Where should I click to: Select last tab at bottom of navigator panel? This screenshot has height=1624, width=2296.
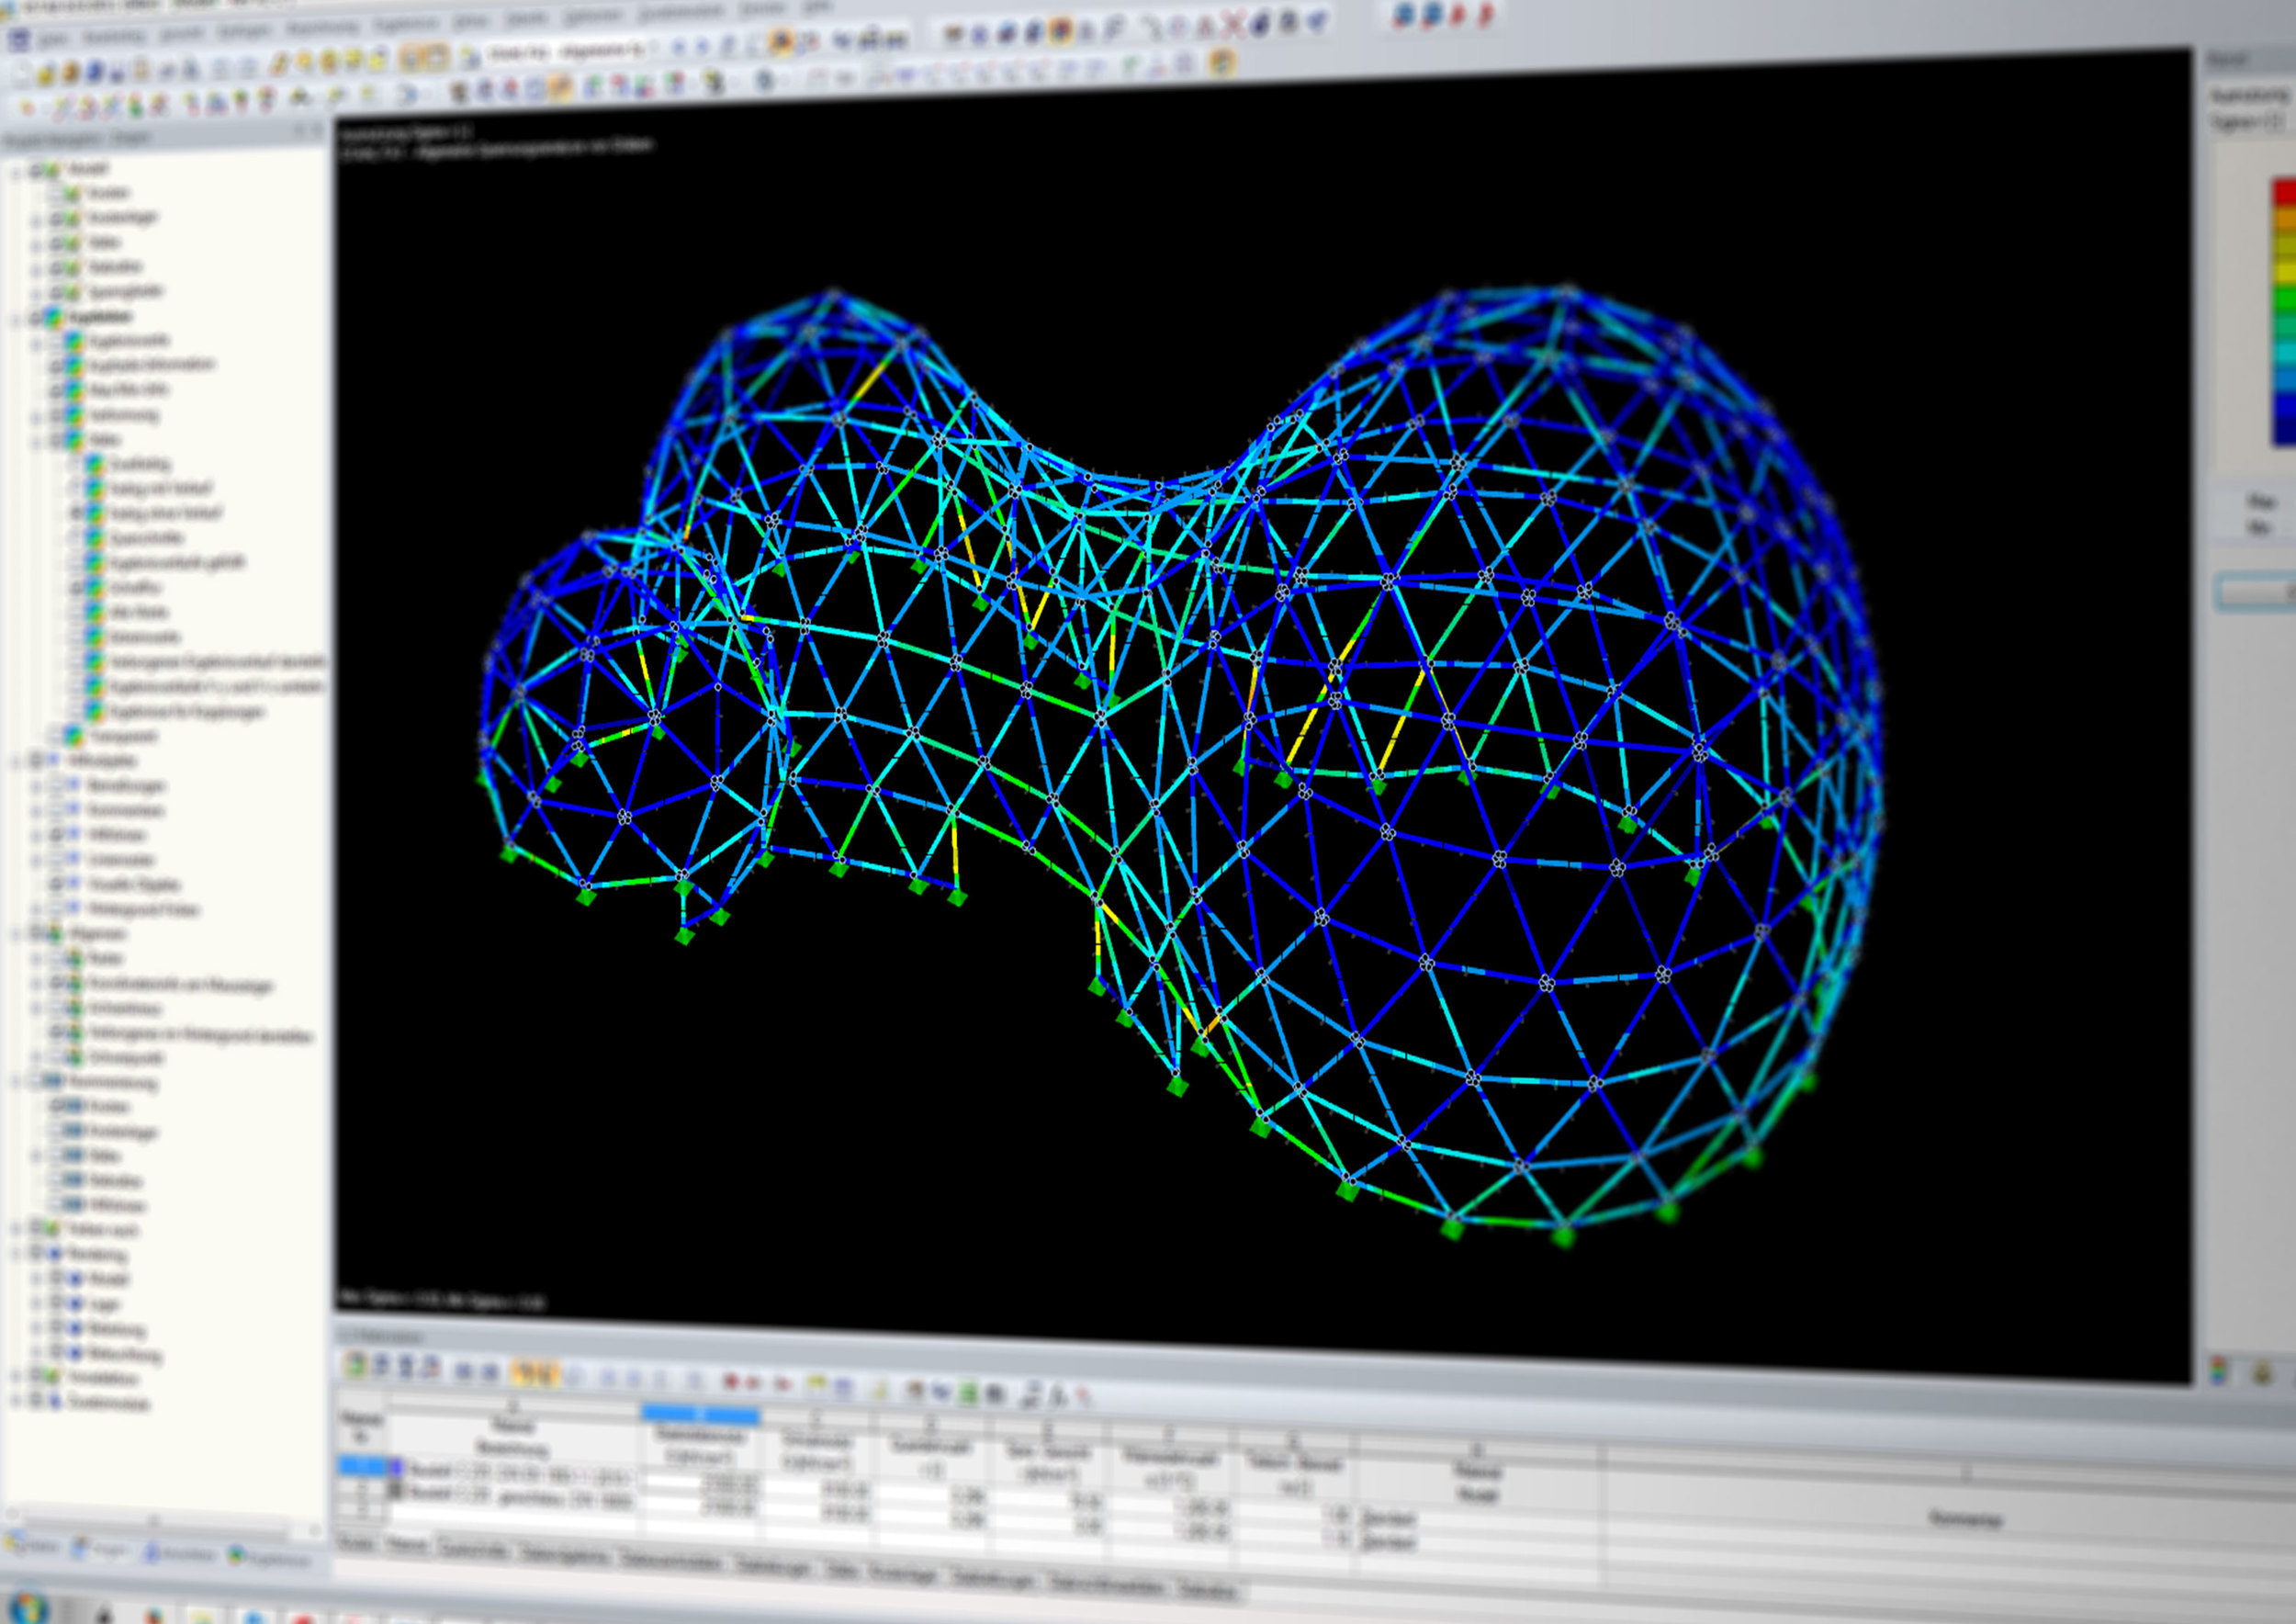(269, 1559)
